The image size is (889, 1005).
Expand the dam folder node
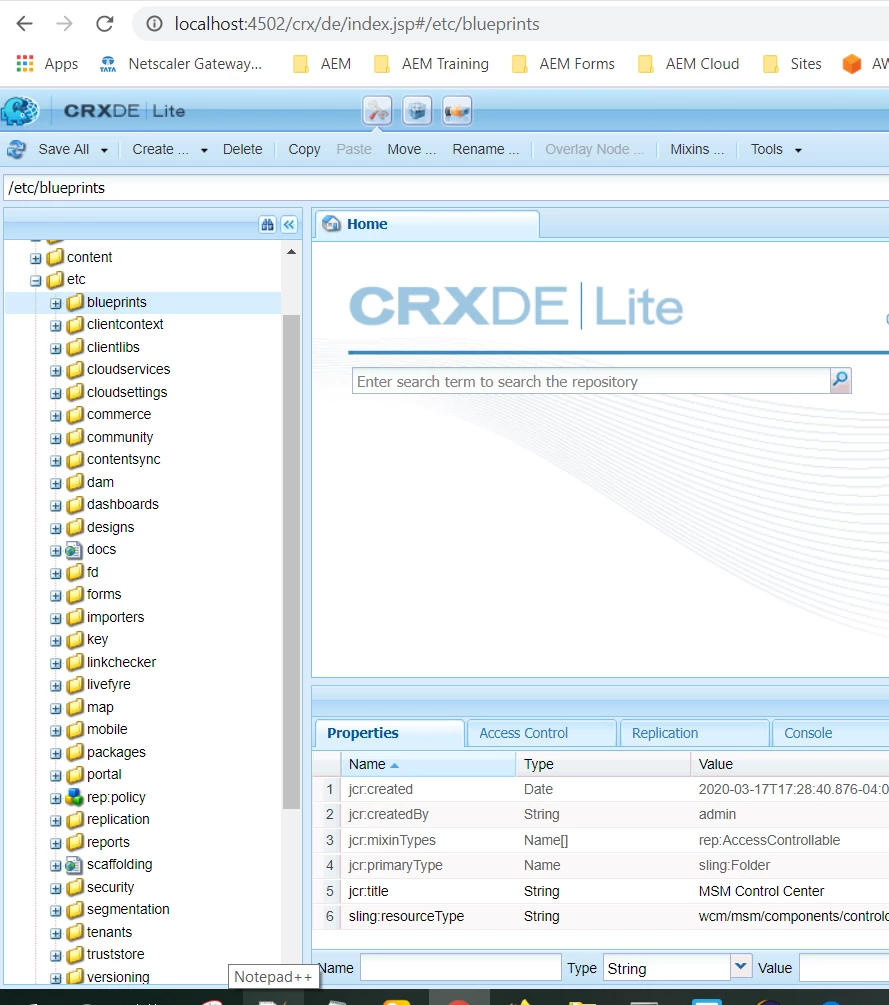point(56,483)
